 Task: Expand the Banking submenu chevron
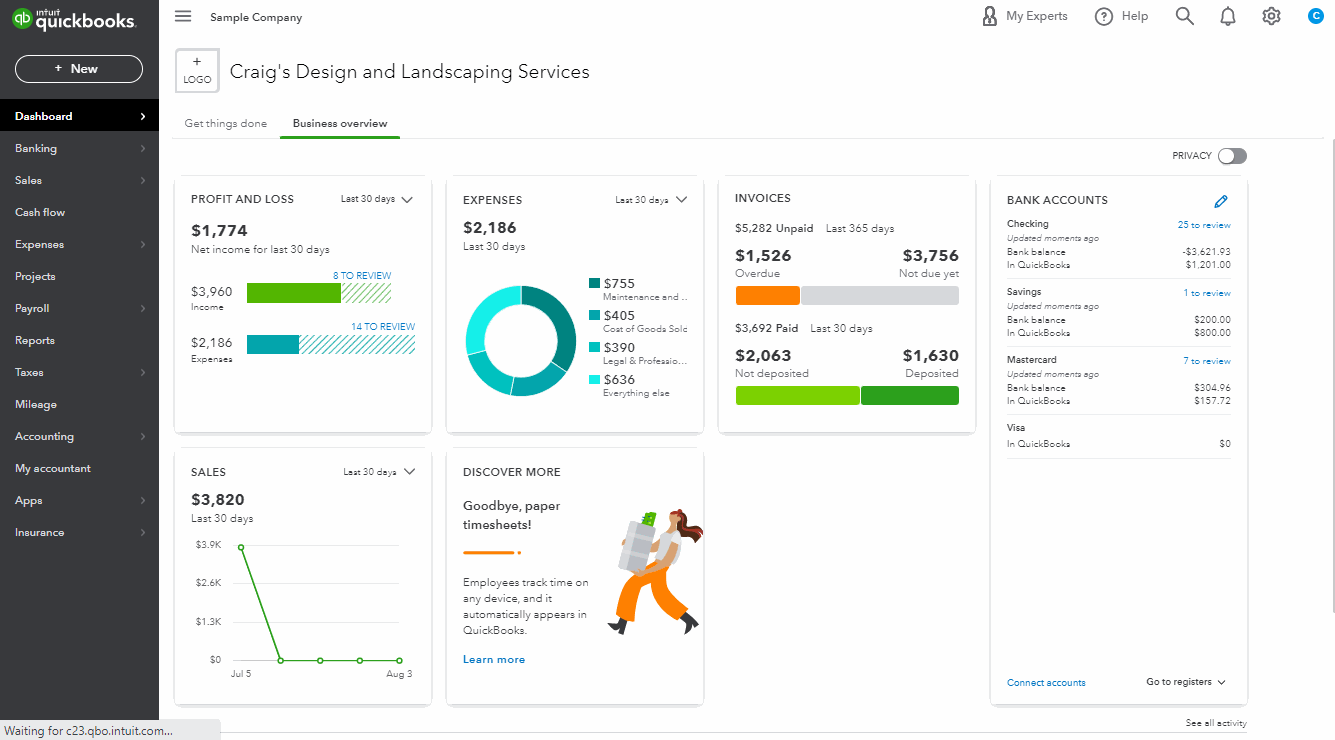coord(143,148)
